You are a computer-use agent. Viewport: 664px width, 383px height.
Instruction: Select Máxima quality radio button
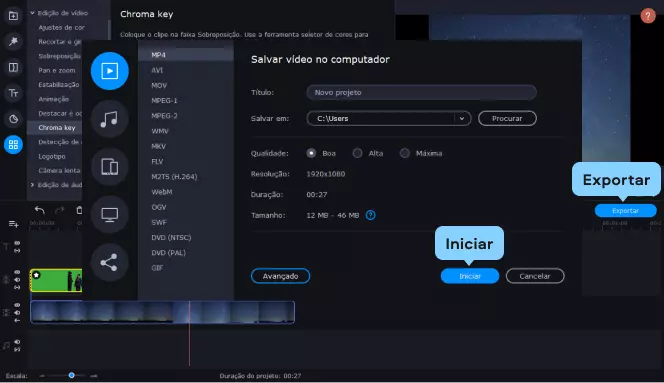tap(405, 153)
